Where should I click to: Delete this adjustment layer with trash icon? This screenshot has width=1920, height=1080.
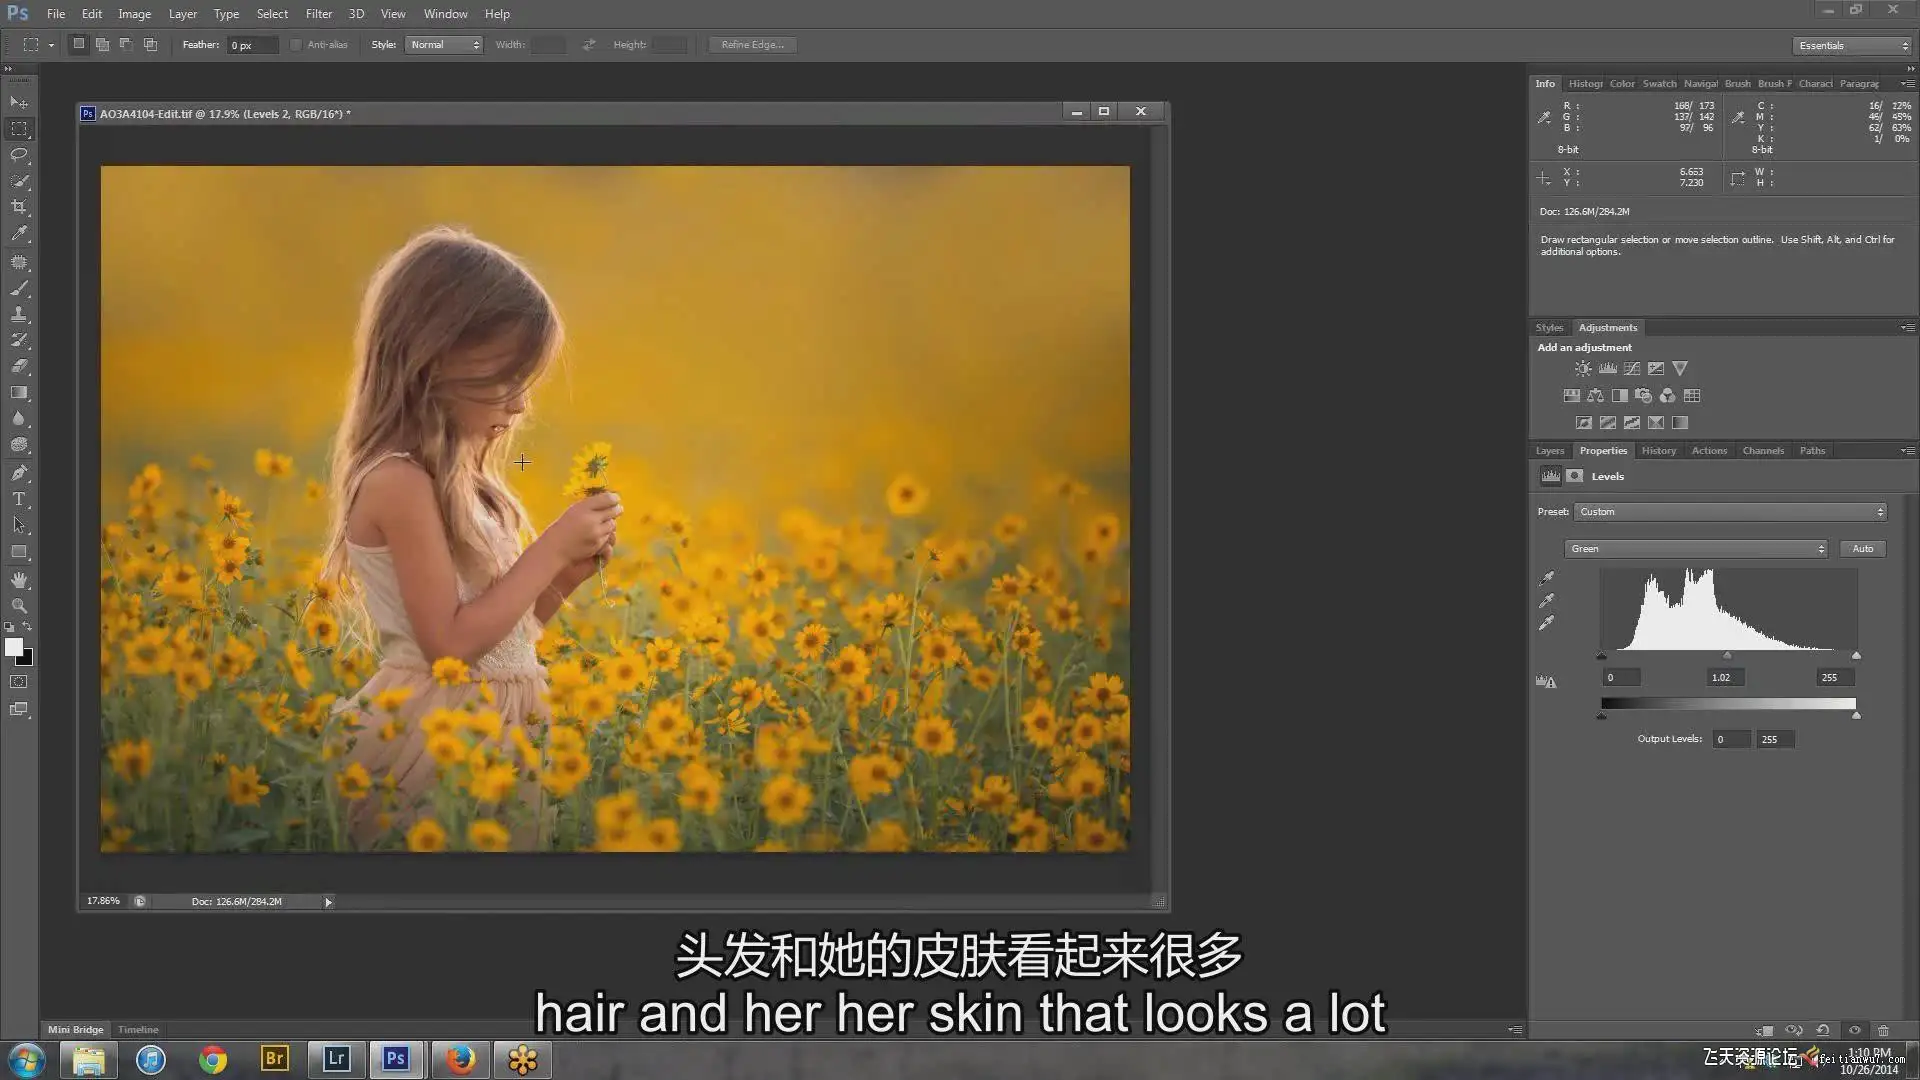click(1884, 1030)
